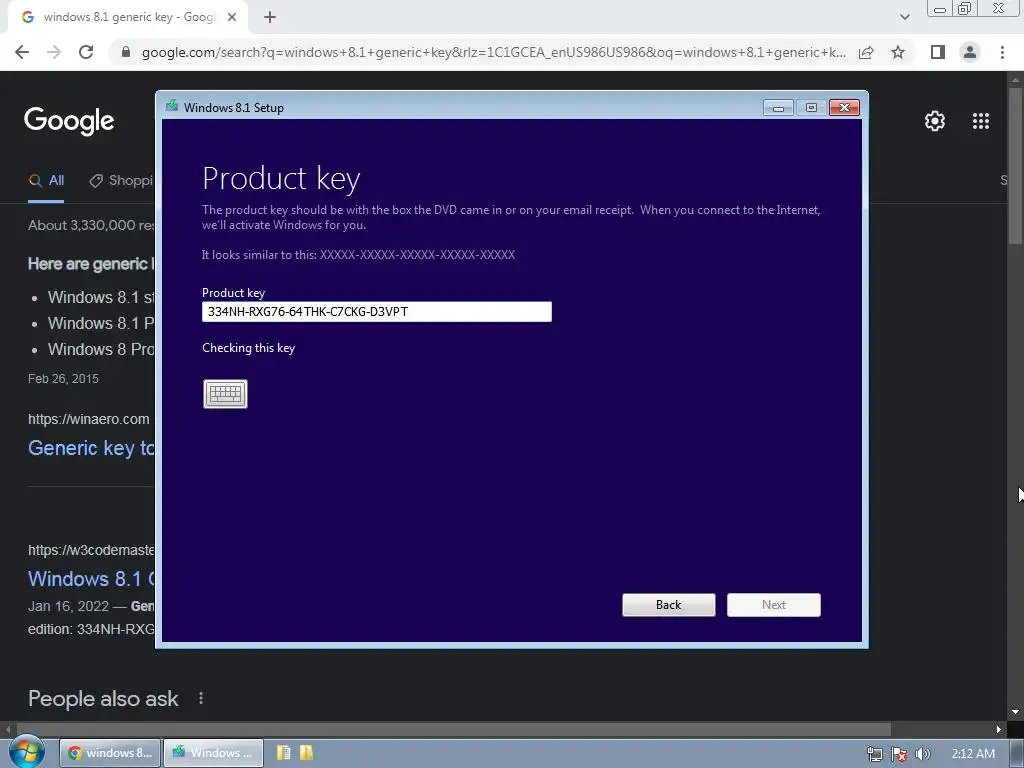Image resolution: width=1024 pixels, height=768 pixels.
Task: Click the horizontal scrollbar's right arrow
Action: 999,729
